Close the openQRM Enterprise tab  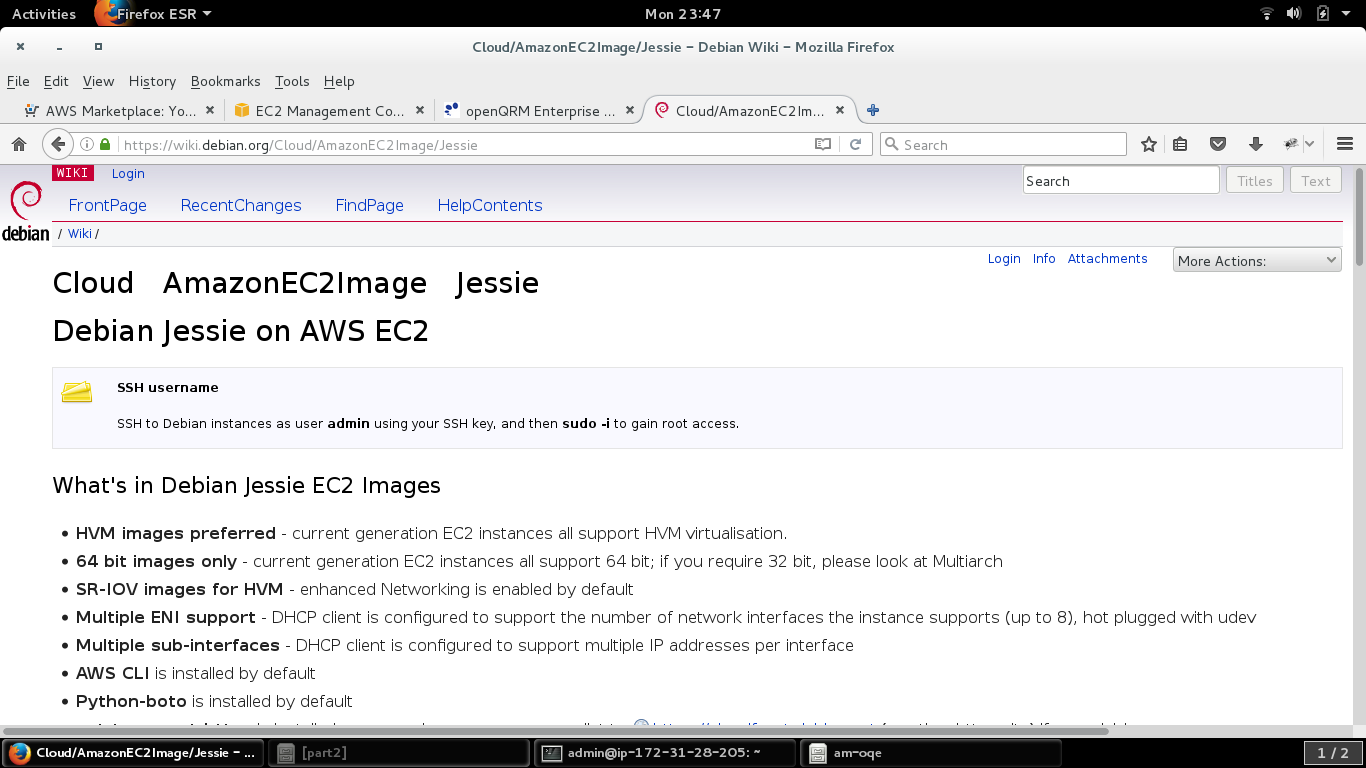(630, 111)
